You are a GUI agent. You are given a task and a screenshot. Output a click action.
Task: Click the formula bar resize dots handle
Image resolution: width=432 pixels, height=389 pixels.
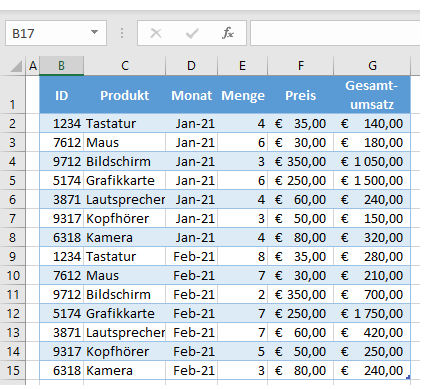point(122,33)
